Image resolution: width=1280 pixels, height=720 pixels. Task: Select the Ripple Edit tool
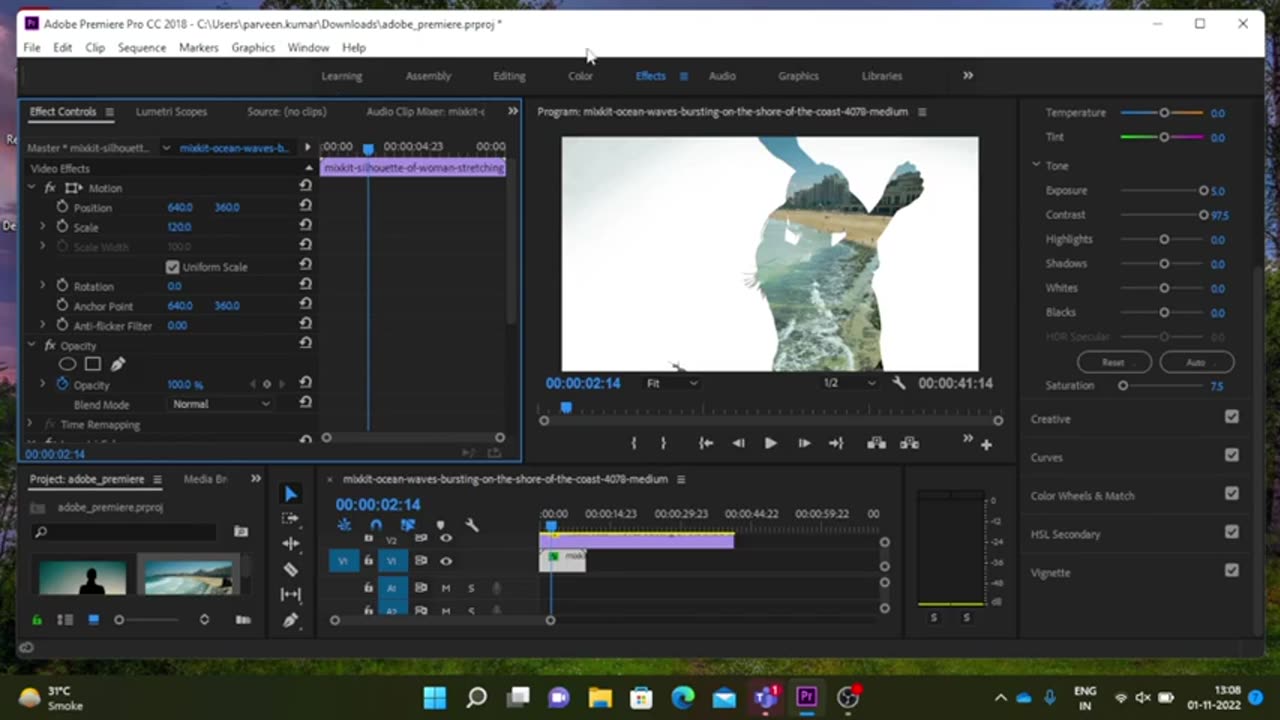click(x=290, y=543)
